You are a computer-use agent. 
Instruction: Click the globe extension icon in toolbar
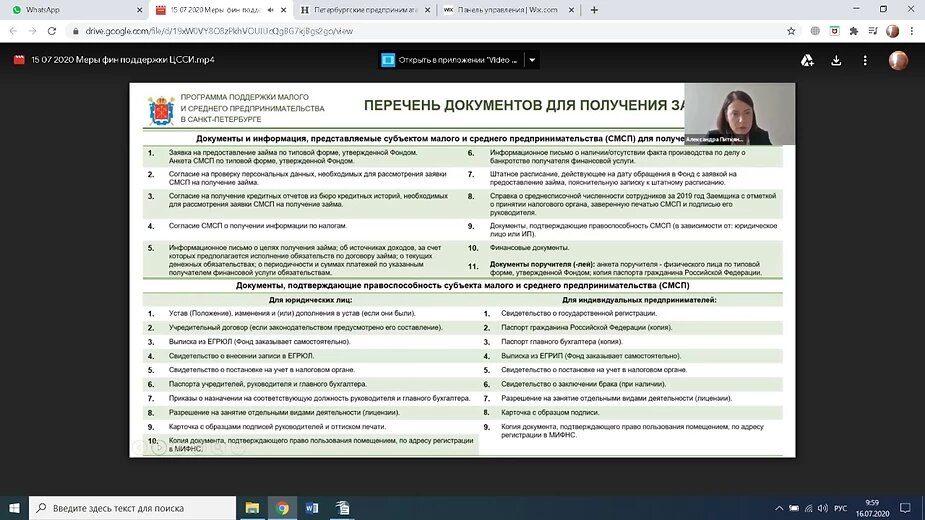click(815, 31)
